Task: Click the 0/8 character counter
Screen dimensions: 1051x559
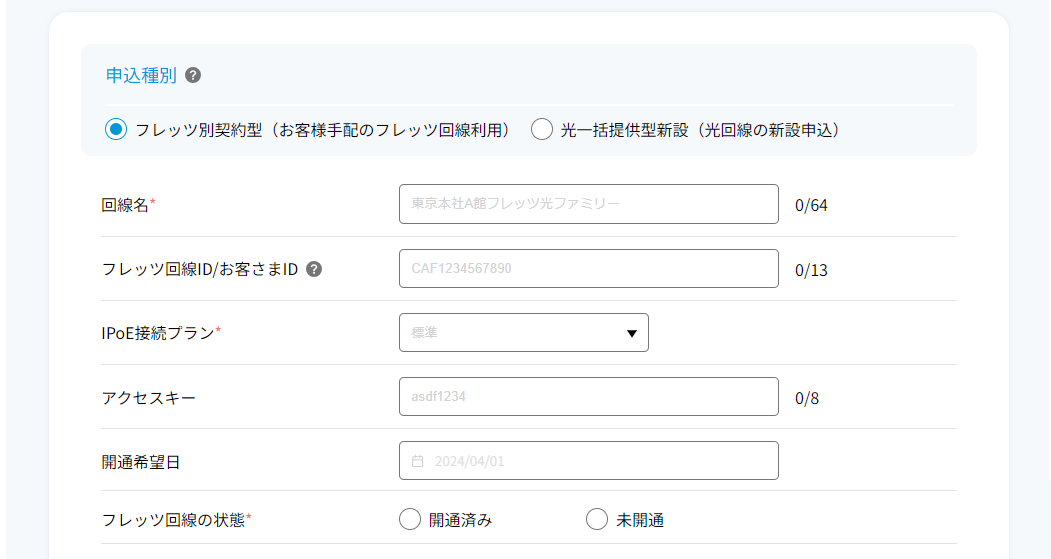Action: (x=807, y=398)
